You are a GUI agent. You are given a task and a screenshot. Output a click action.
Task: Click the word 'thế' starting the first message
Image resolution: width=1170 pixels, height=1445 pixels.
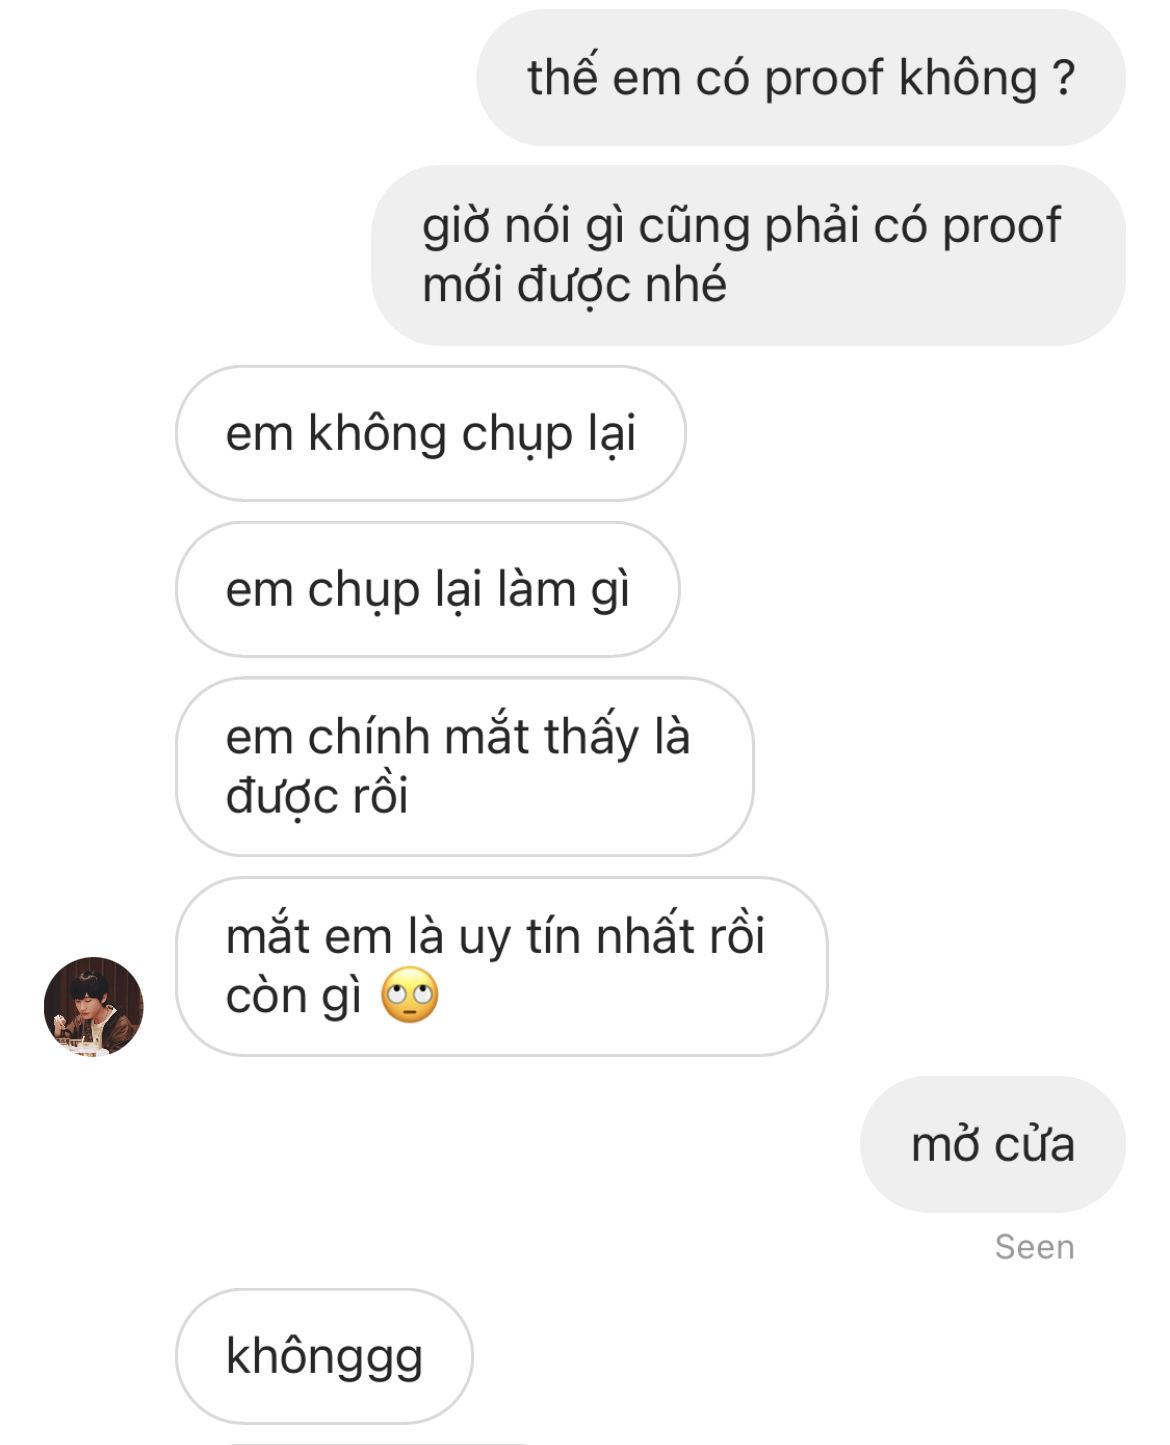coord(563,76)
